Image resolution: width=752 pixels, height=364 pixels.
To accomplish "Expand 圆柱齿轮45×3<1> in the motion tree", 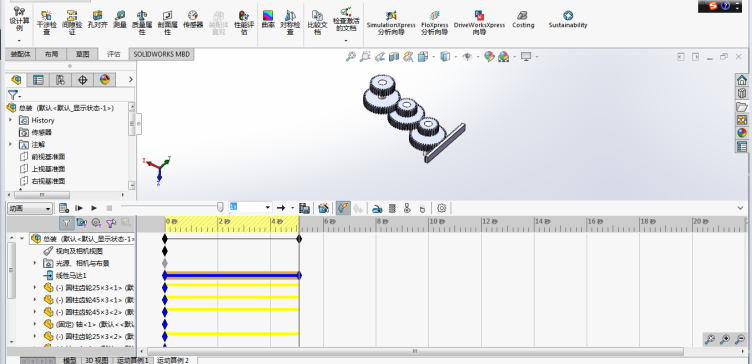I will tap(35, 299).
